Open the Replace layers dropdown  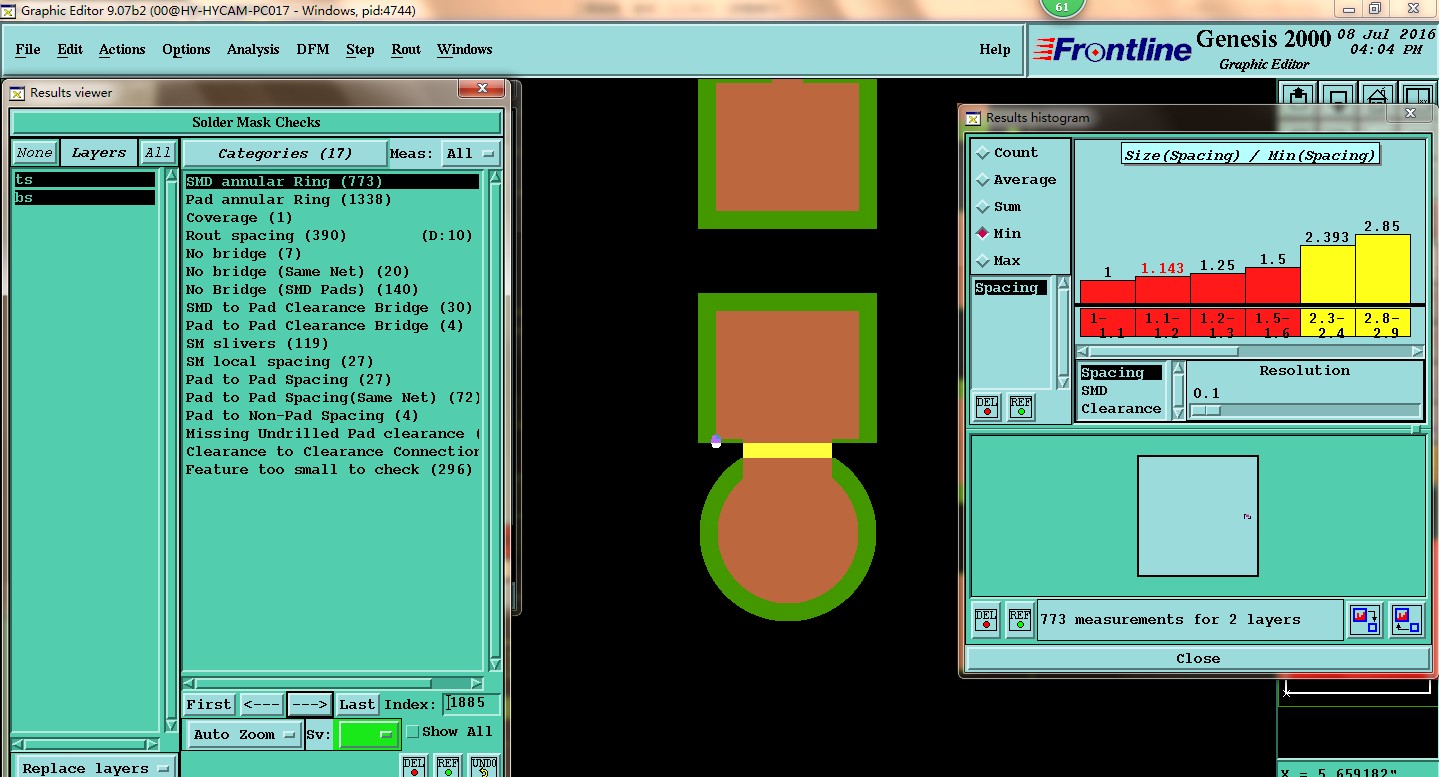click(x=95, y=768)
